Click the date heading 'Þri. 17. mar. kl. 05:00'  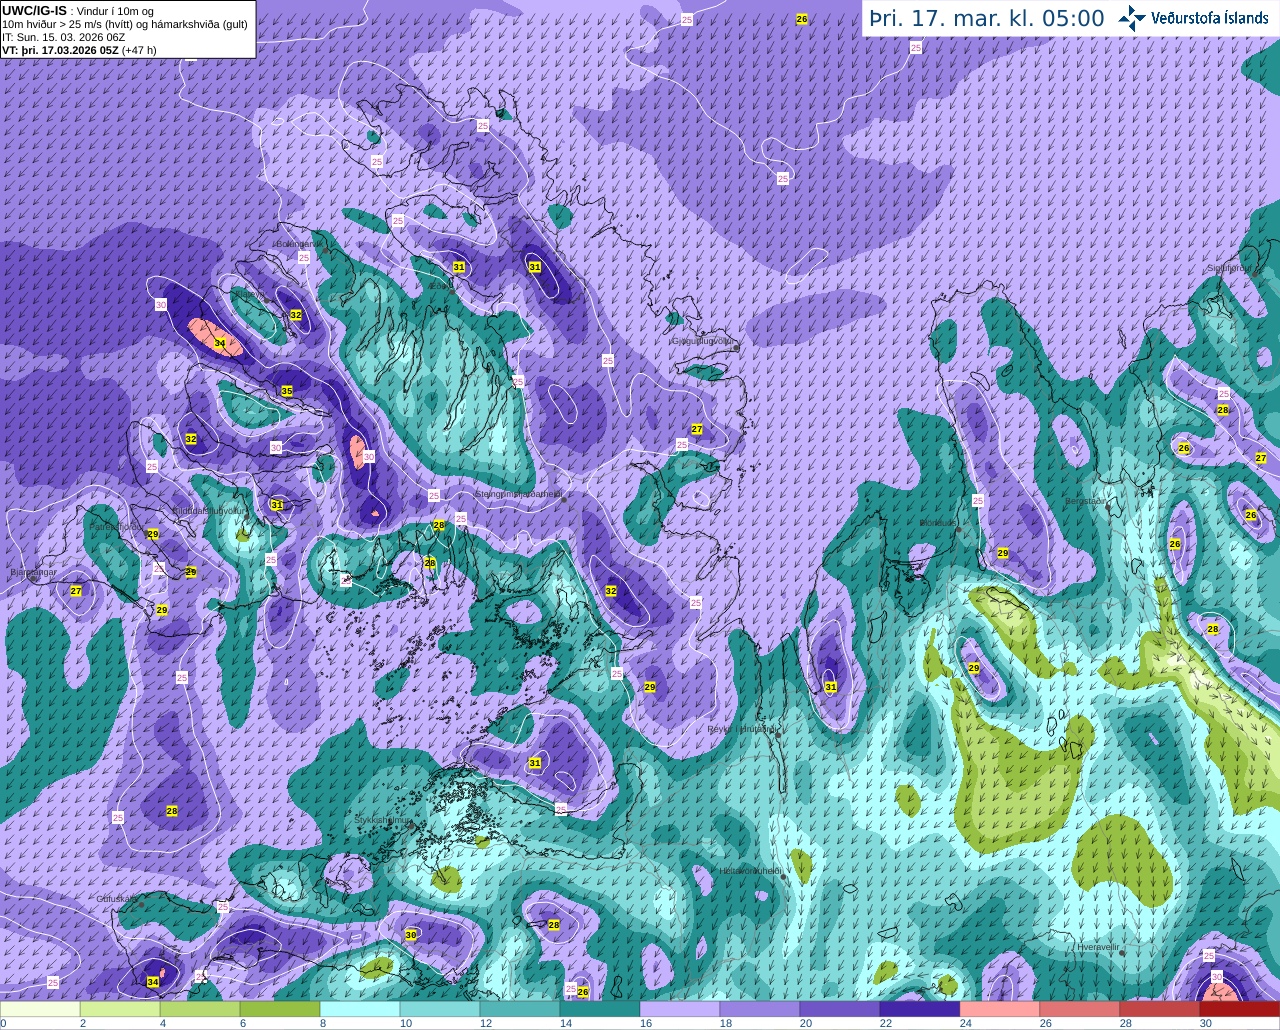[987, 18]
